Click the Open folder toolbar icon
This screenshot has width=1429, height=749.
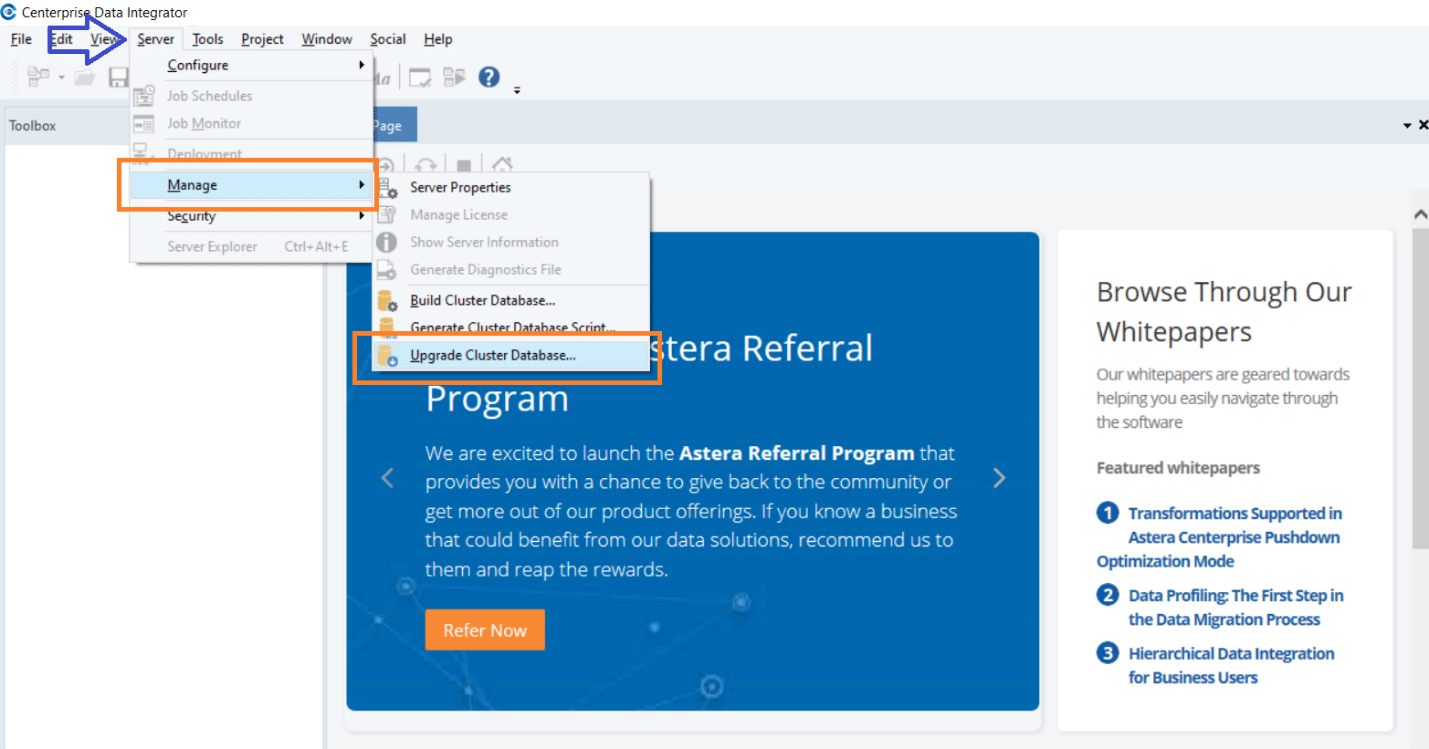point(85,77)
